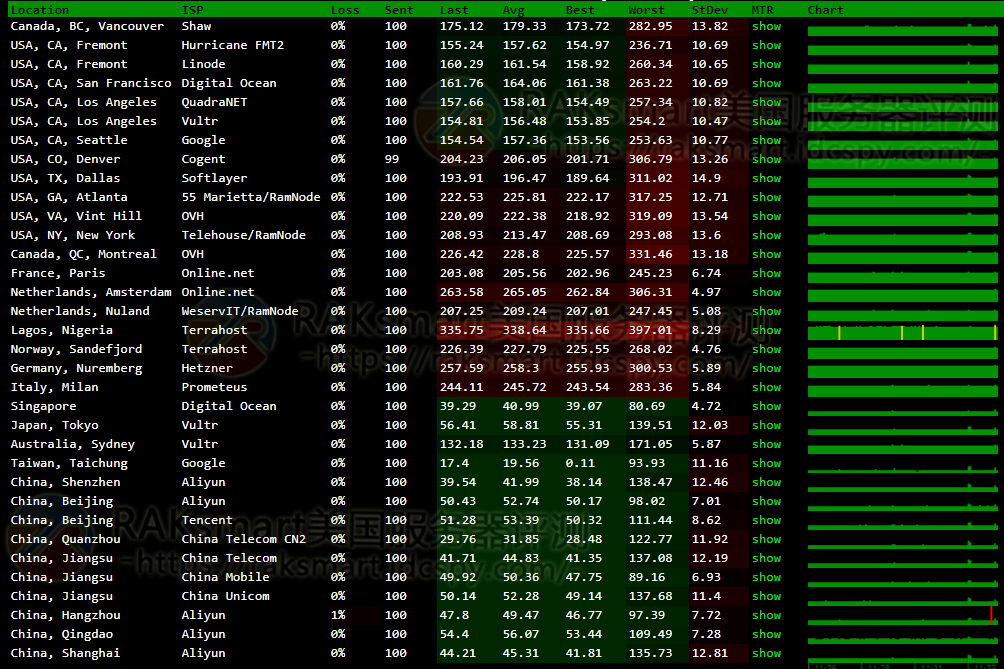Click the Best column header
The height and width of the screenshot is (669, 1004).
click(x=580, y=10)
